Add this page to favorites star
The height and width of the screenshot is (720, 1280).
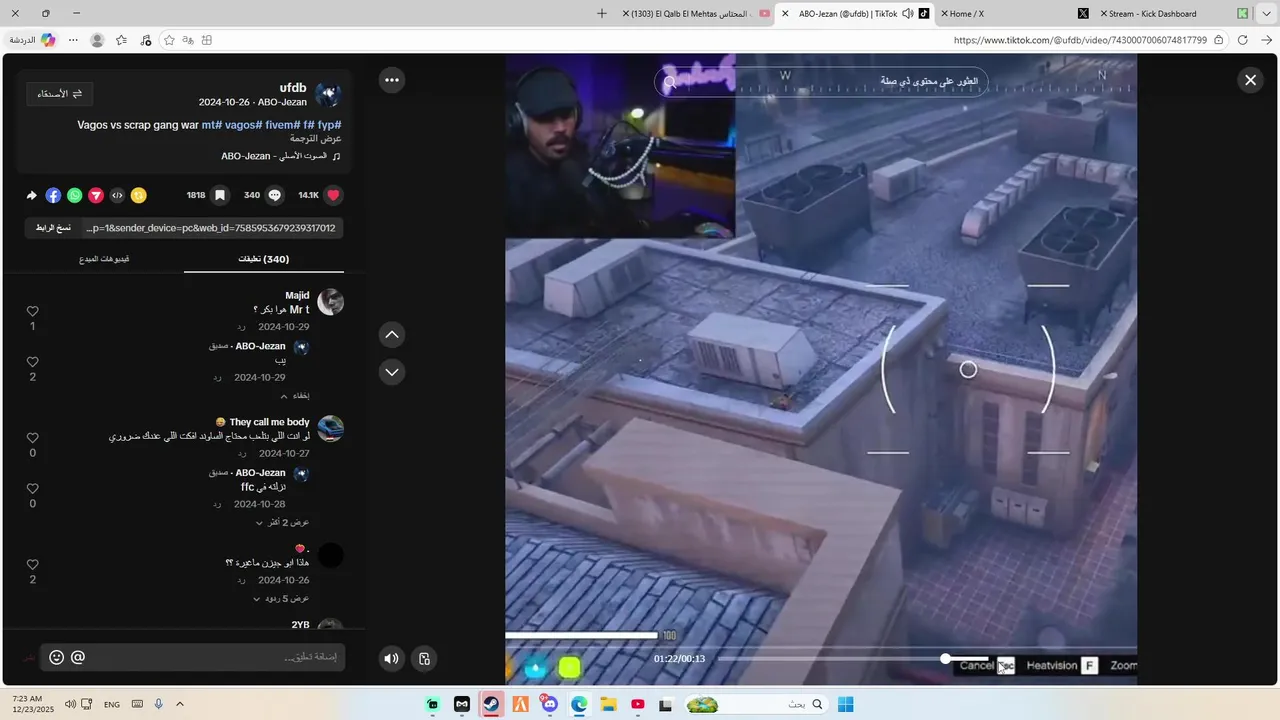coord(169,40)
